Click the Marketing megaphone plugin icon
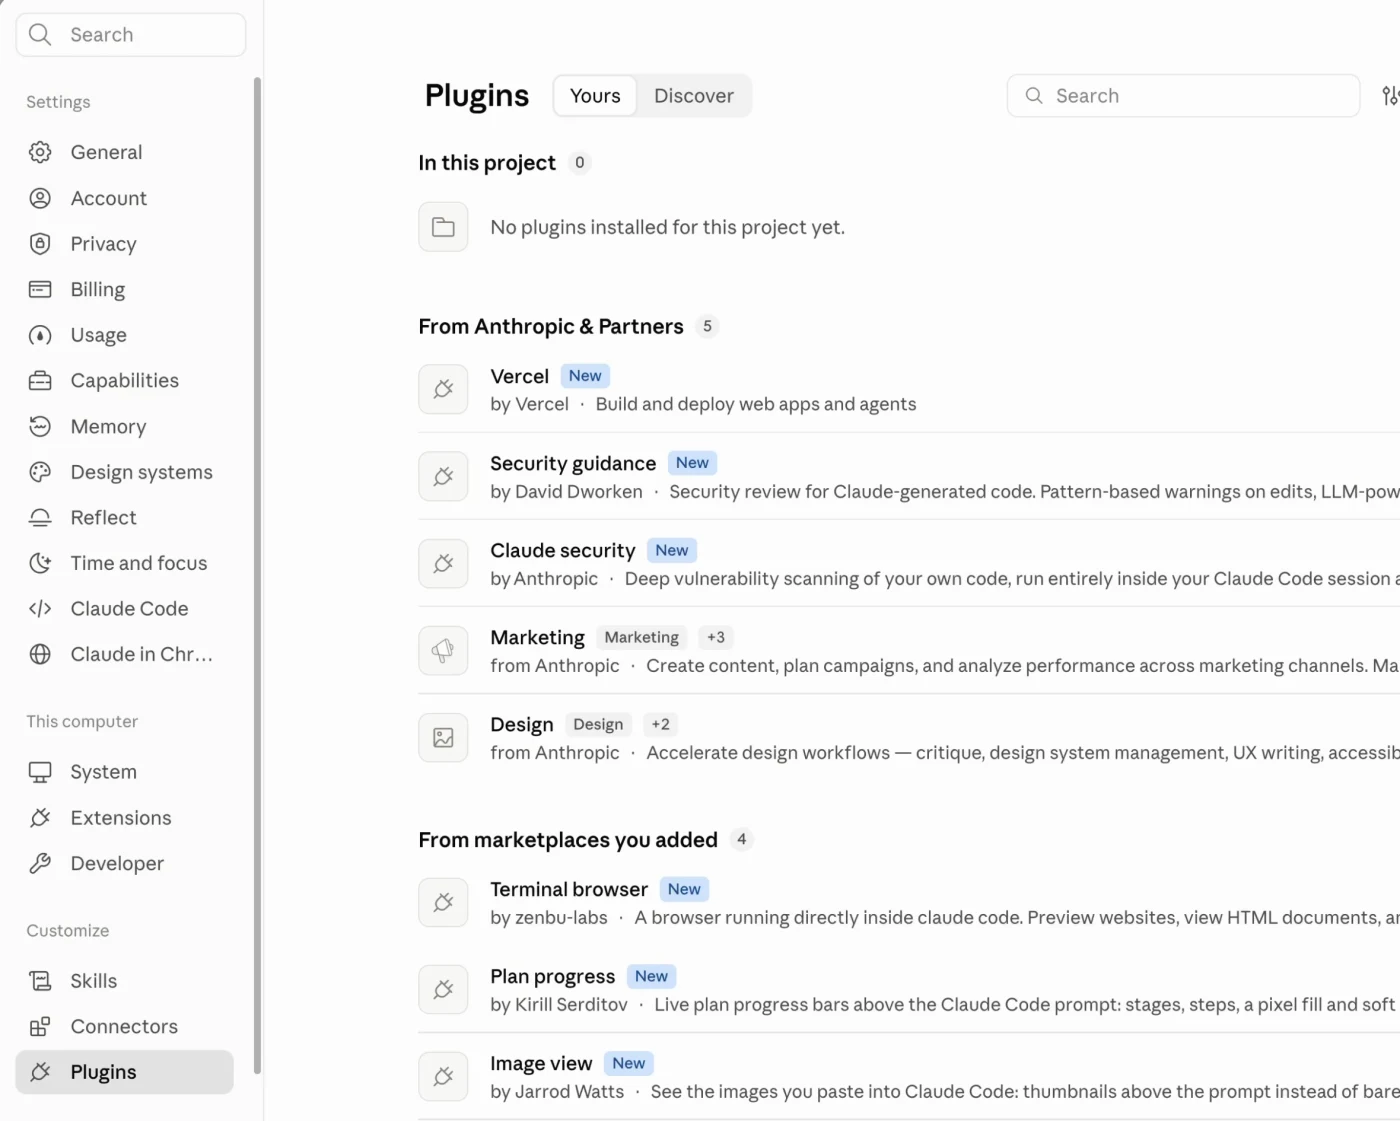The height and width of the screenshot is (1121, 1400). [443, 651]
